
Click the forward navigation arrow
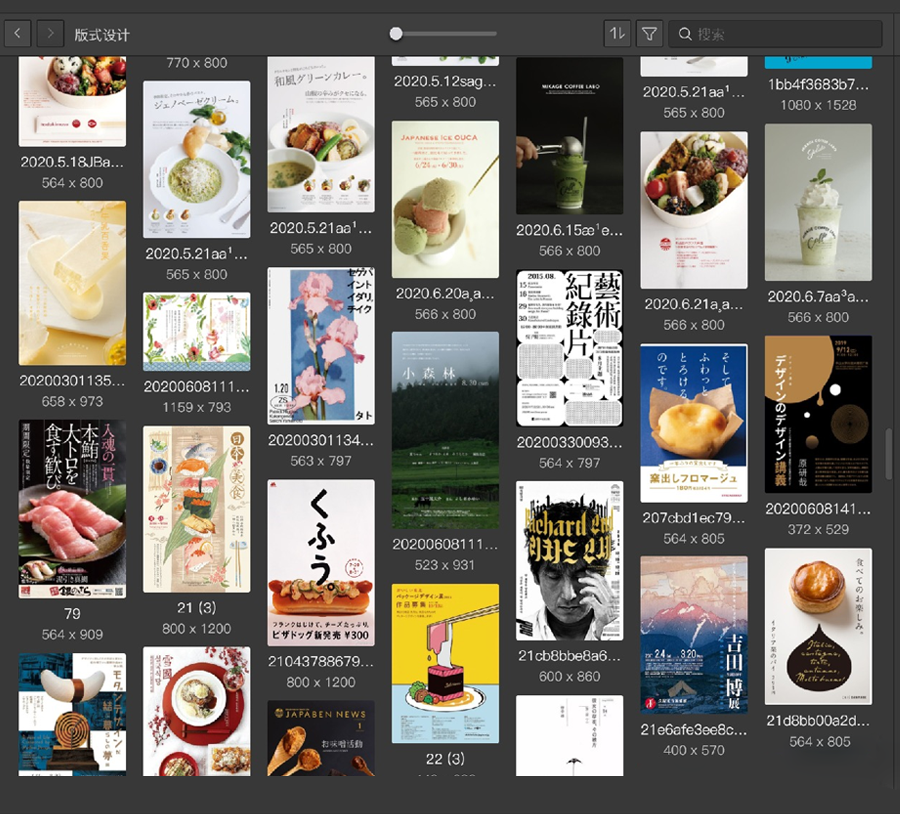pyautogui.click(x=50, y=34)
